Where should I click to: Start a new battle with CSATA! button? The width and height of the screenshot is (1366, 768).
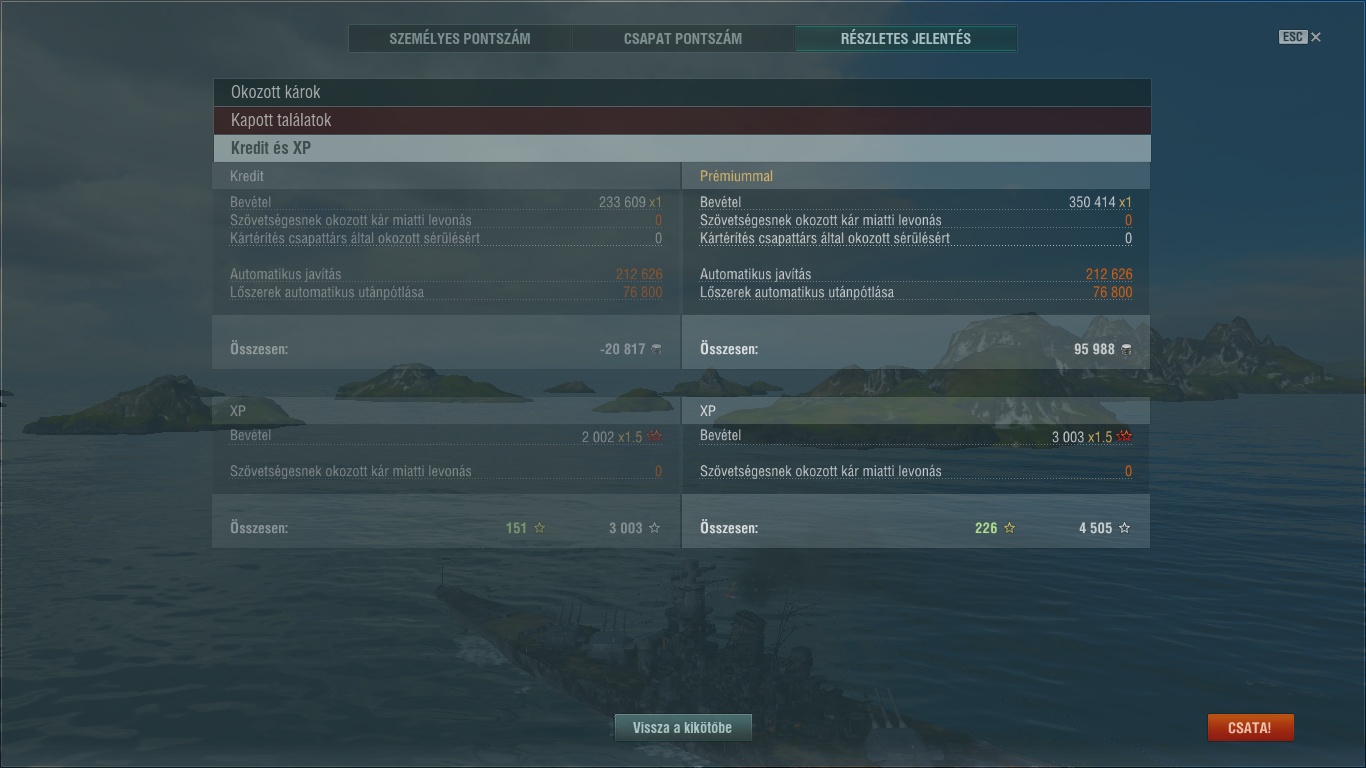[1250, 728]
